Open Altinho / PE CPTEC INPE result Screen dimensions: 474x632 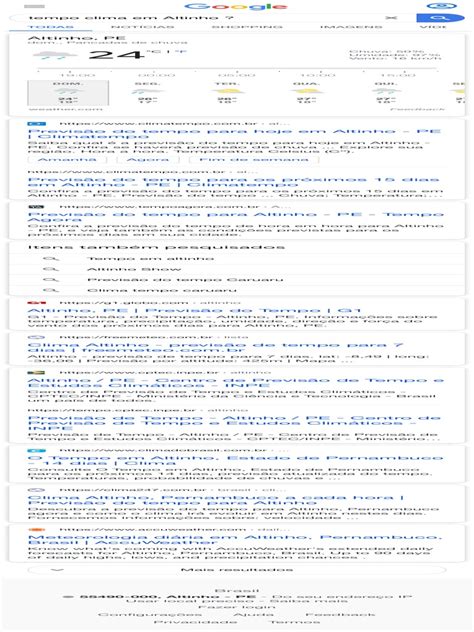236,383
